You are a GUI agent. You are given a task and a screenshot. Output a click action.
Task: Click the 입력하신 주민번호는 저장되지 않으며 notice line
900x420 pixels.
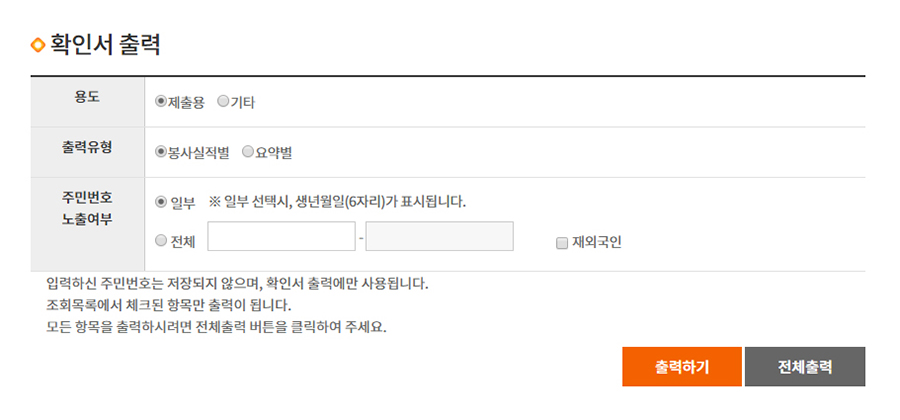[237, 284]
